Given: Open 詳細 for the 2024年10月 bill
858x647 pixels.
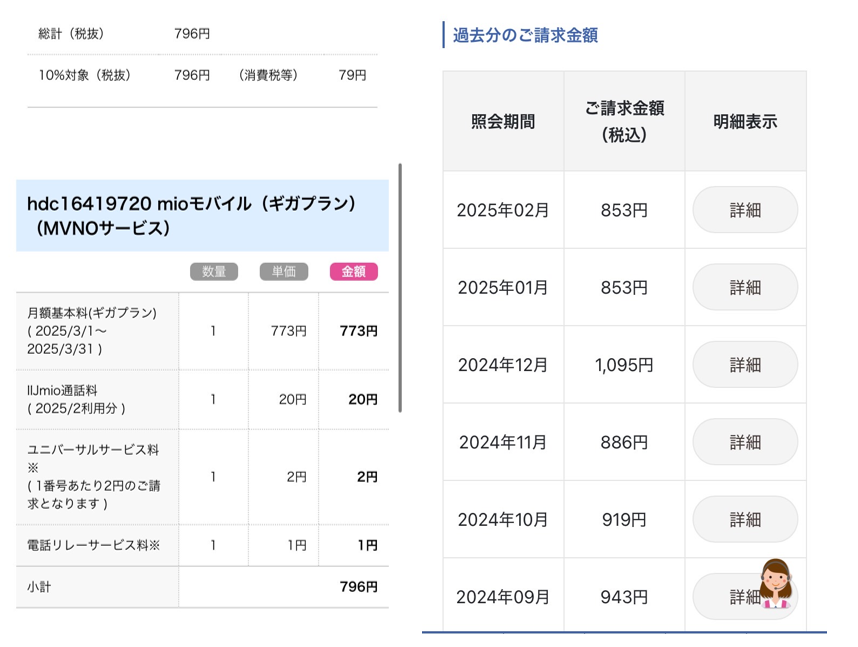Looking at the screenshot, I should point(745,519).
